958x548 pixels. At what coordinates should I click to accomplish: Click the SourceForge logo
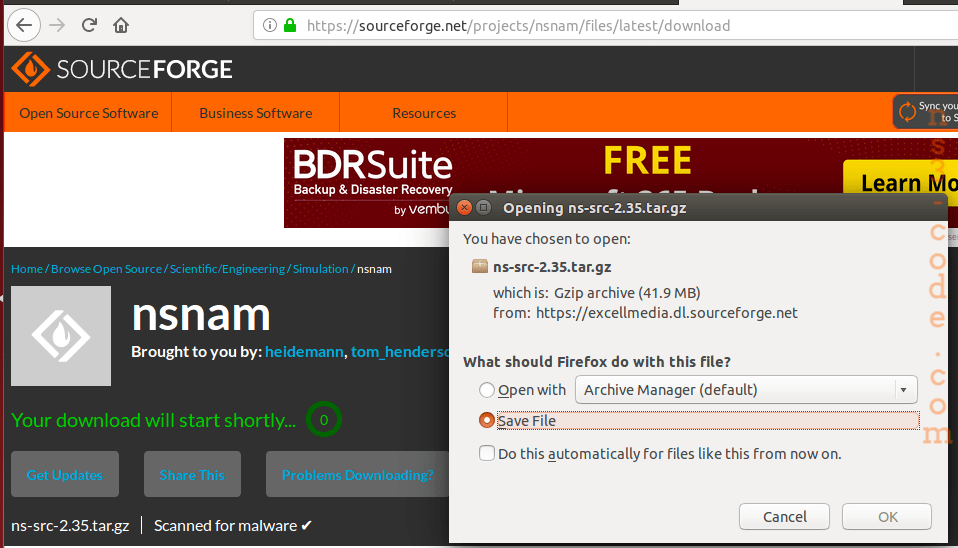click(122, 69)
